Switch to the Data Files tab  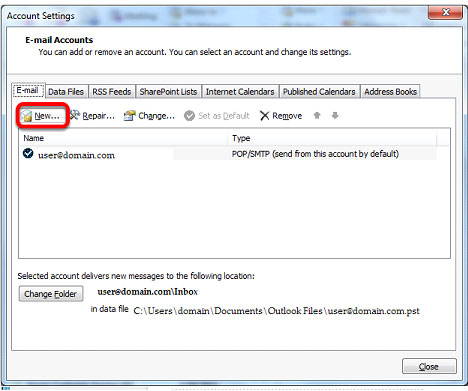click(x=66, y=92)
